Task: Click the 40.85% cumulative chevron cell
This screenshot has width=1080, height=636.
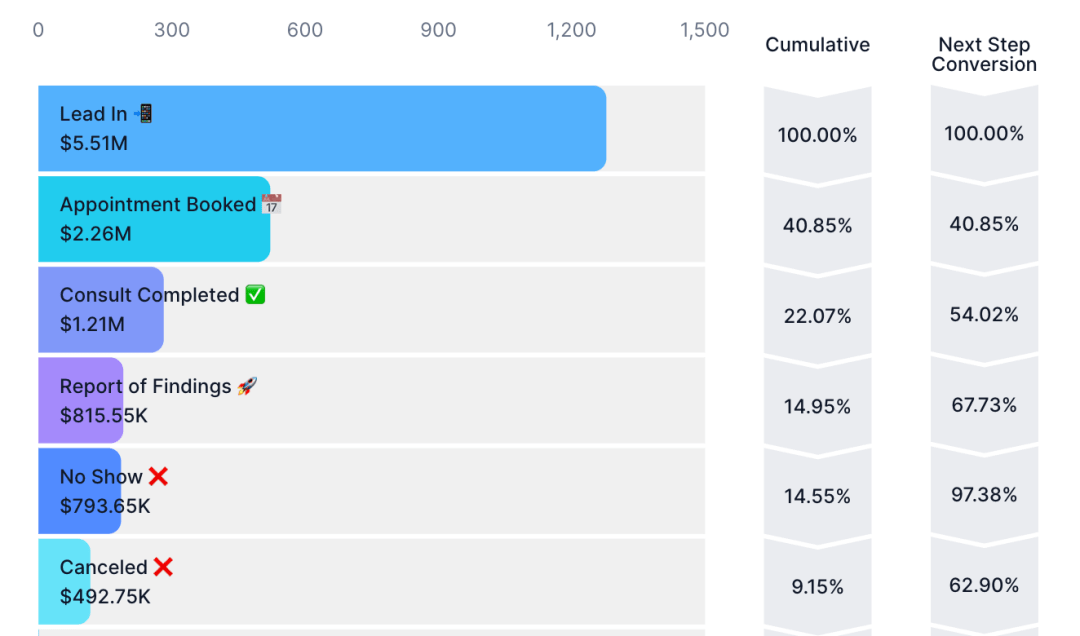Action: [818, 225]
